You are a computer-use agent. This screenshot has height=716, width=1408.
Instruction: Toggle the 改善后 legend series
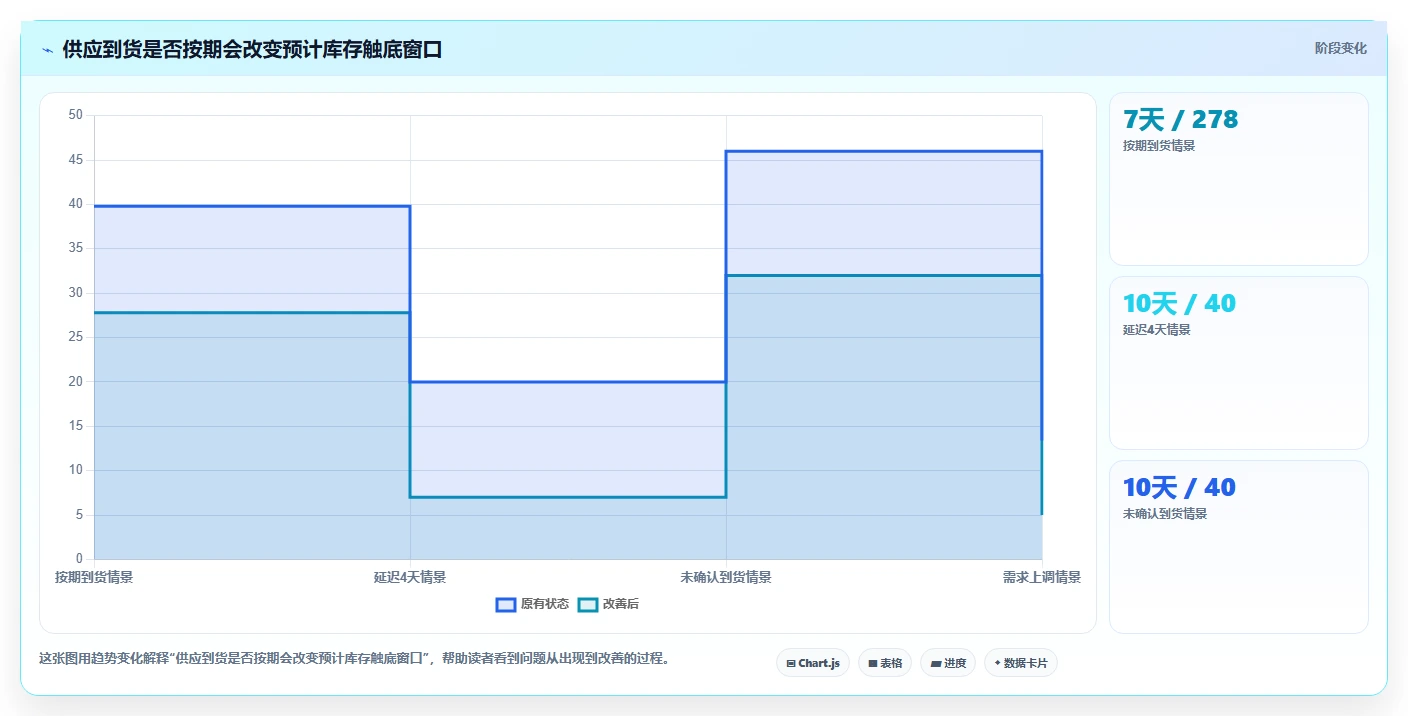pyautogui.click(x=609, y=604)
